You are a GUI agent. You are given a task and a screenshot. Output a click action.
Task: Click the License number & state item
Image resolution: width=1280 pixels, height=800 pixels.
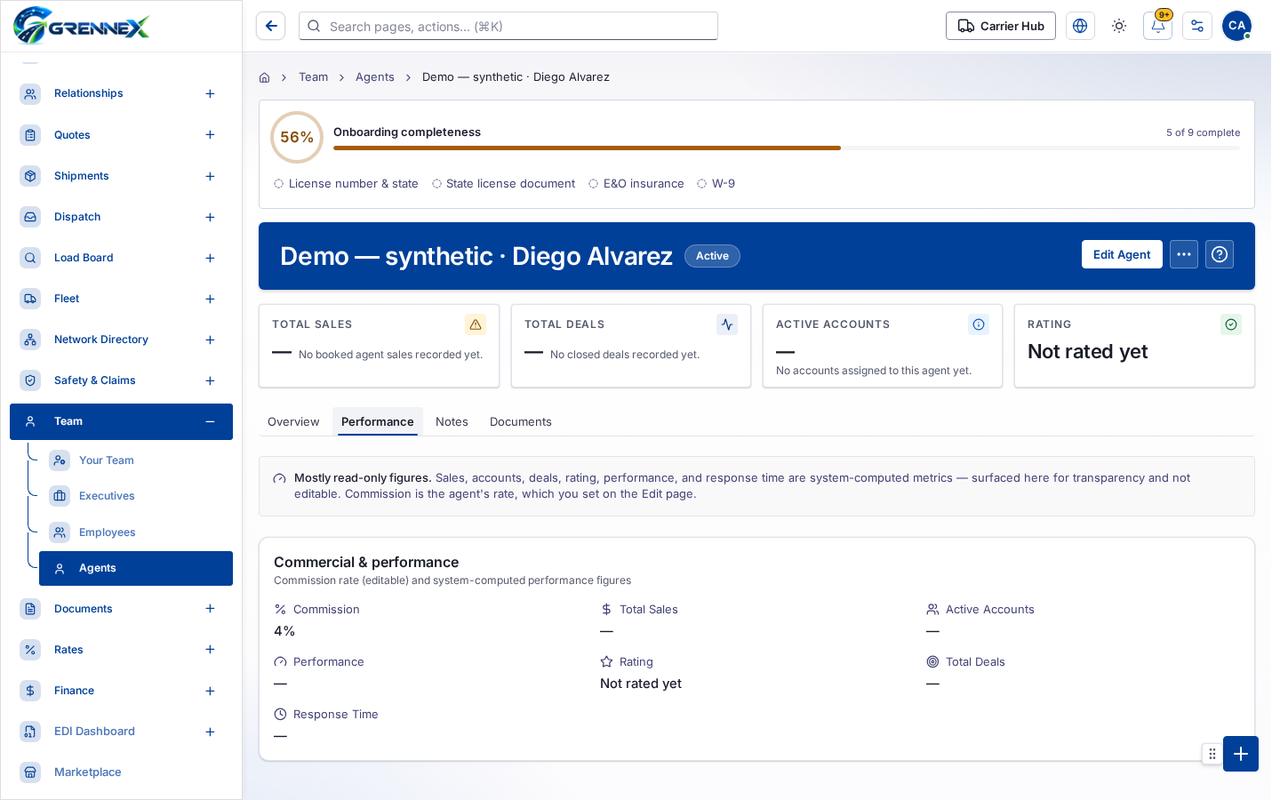(346, 184)
